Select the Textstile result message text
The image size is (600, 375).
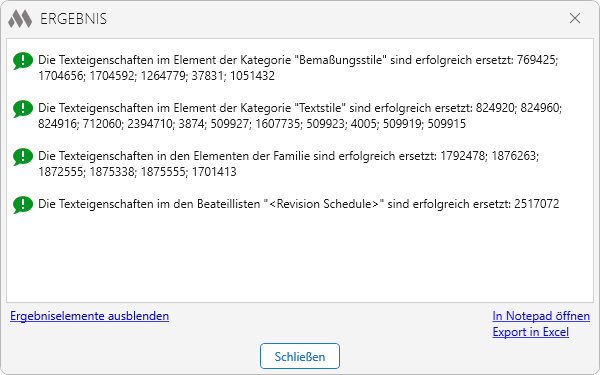click(x=300, y=116)
